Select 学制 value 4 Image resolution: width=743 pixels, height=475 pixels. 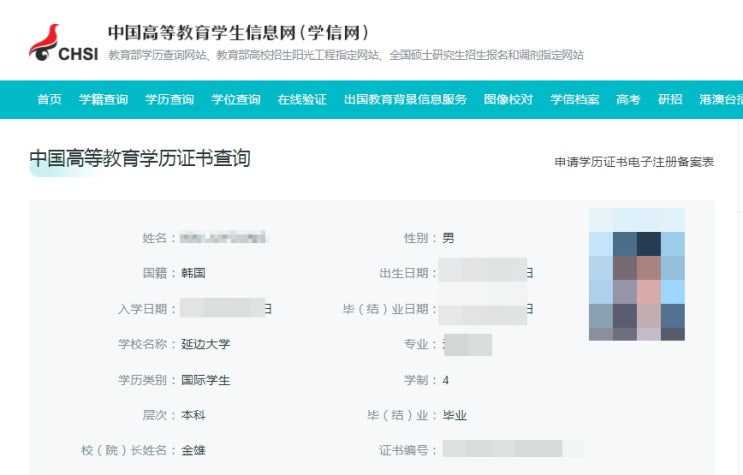click(445, 380)
